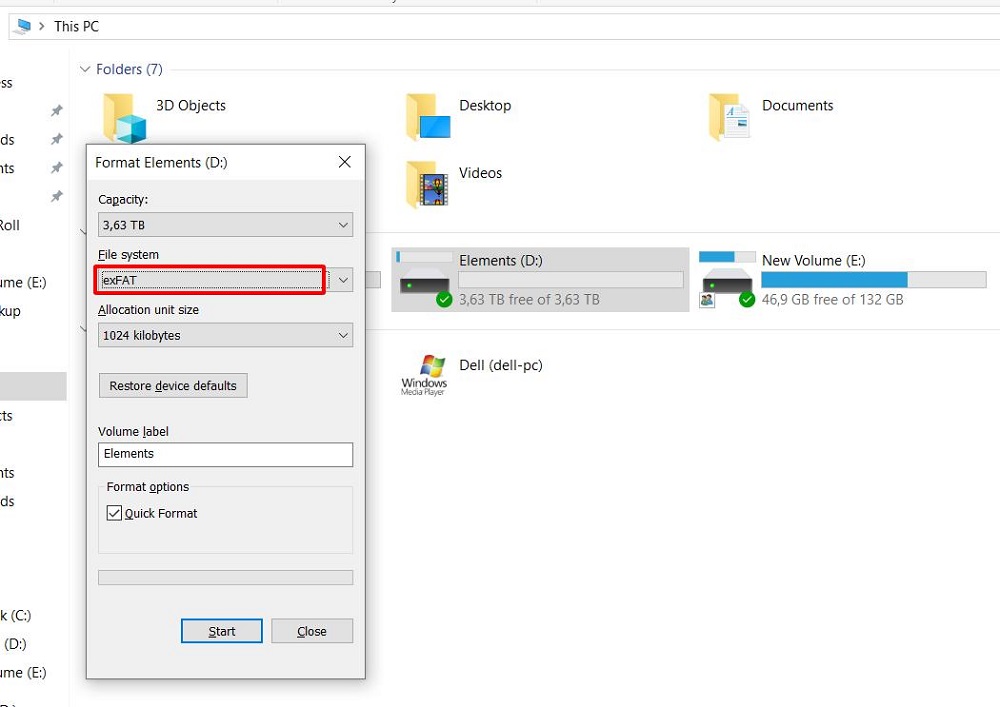Click the Close button in Format dialog

pyautogui.click(x=312, y=631)
